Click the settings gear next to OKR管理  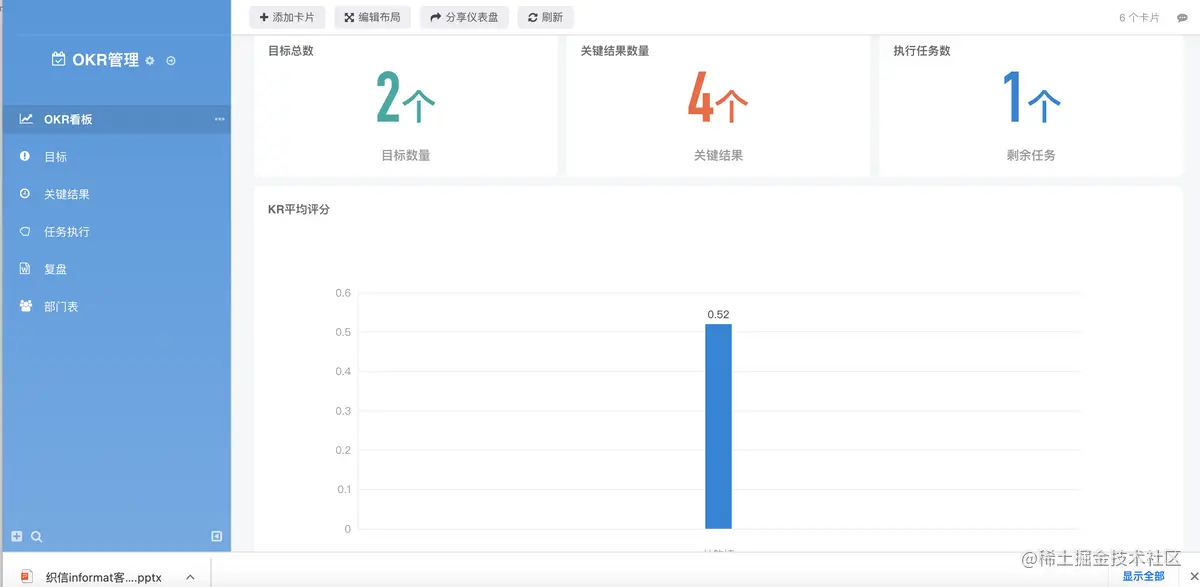(149, 60)
